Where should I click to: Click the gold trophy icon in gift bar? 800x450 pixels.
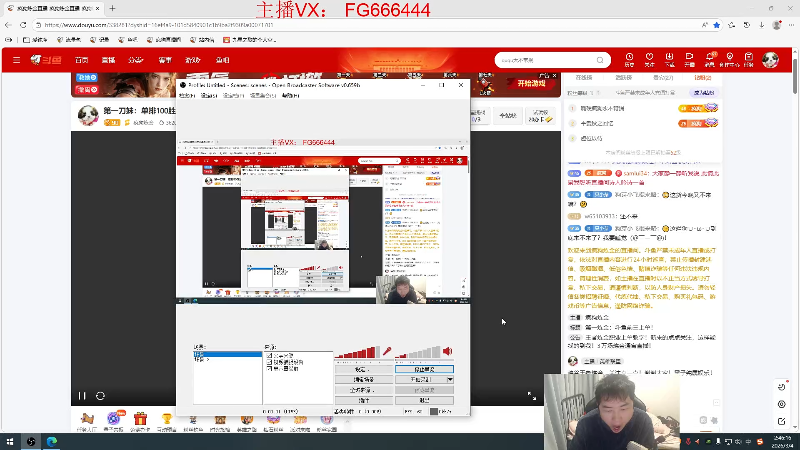pos(166,419)
